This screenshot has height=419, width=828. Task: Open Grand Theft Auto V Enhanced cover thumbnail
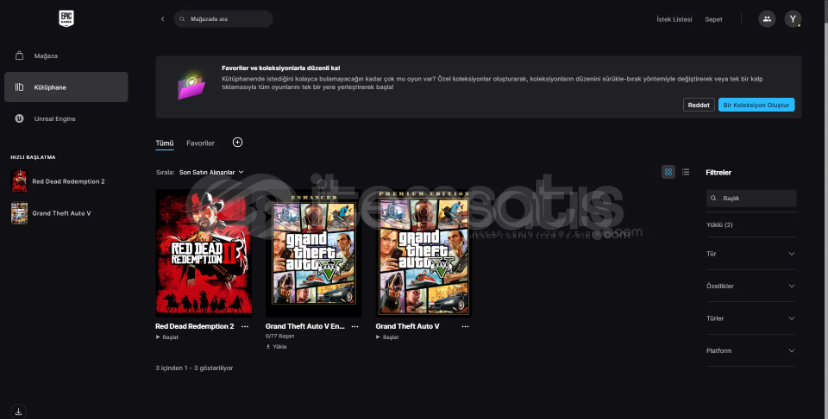point(314,253)
